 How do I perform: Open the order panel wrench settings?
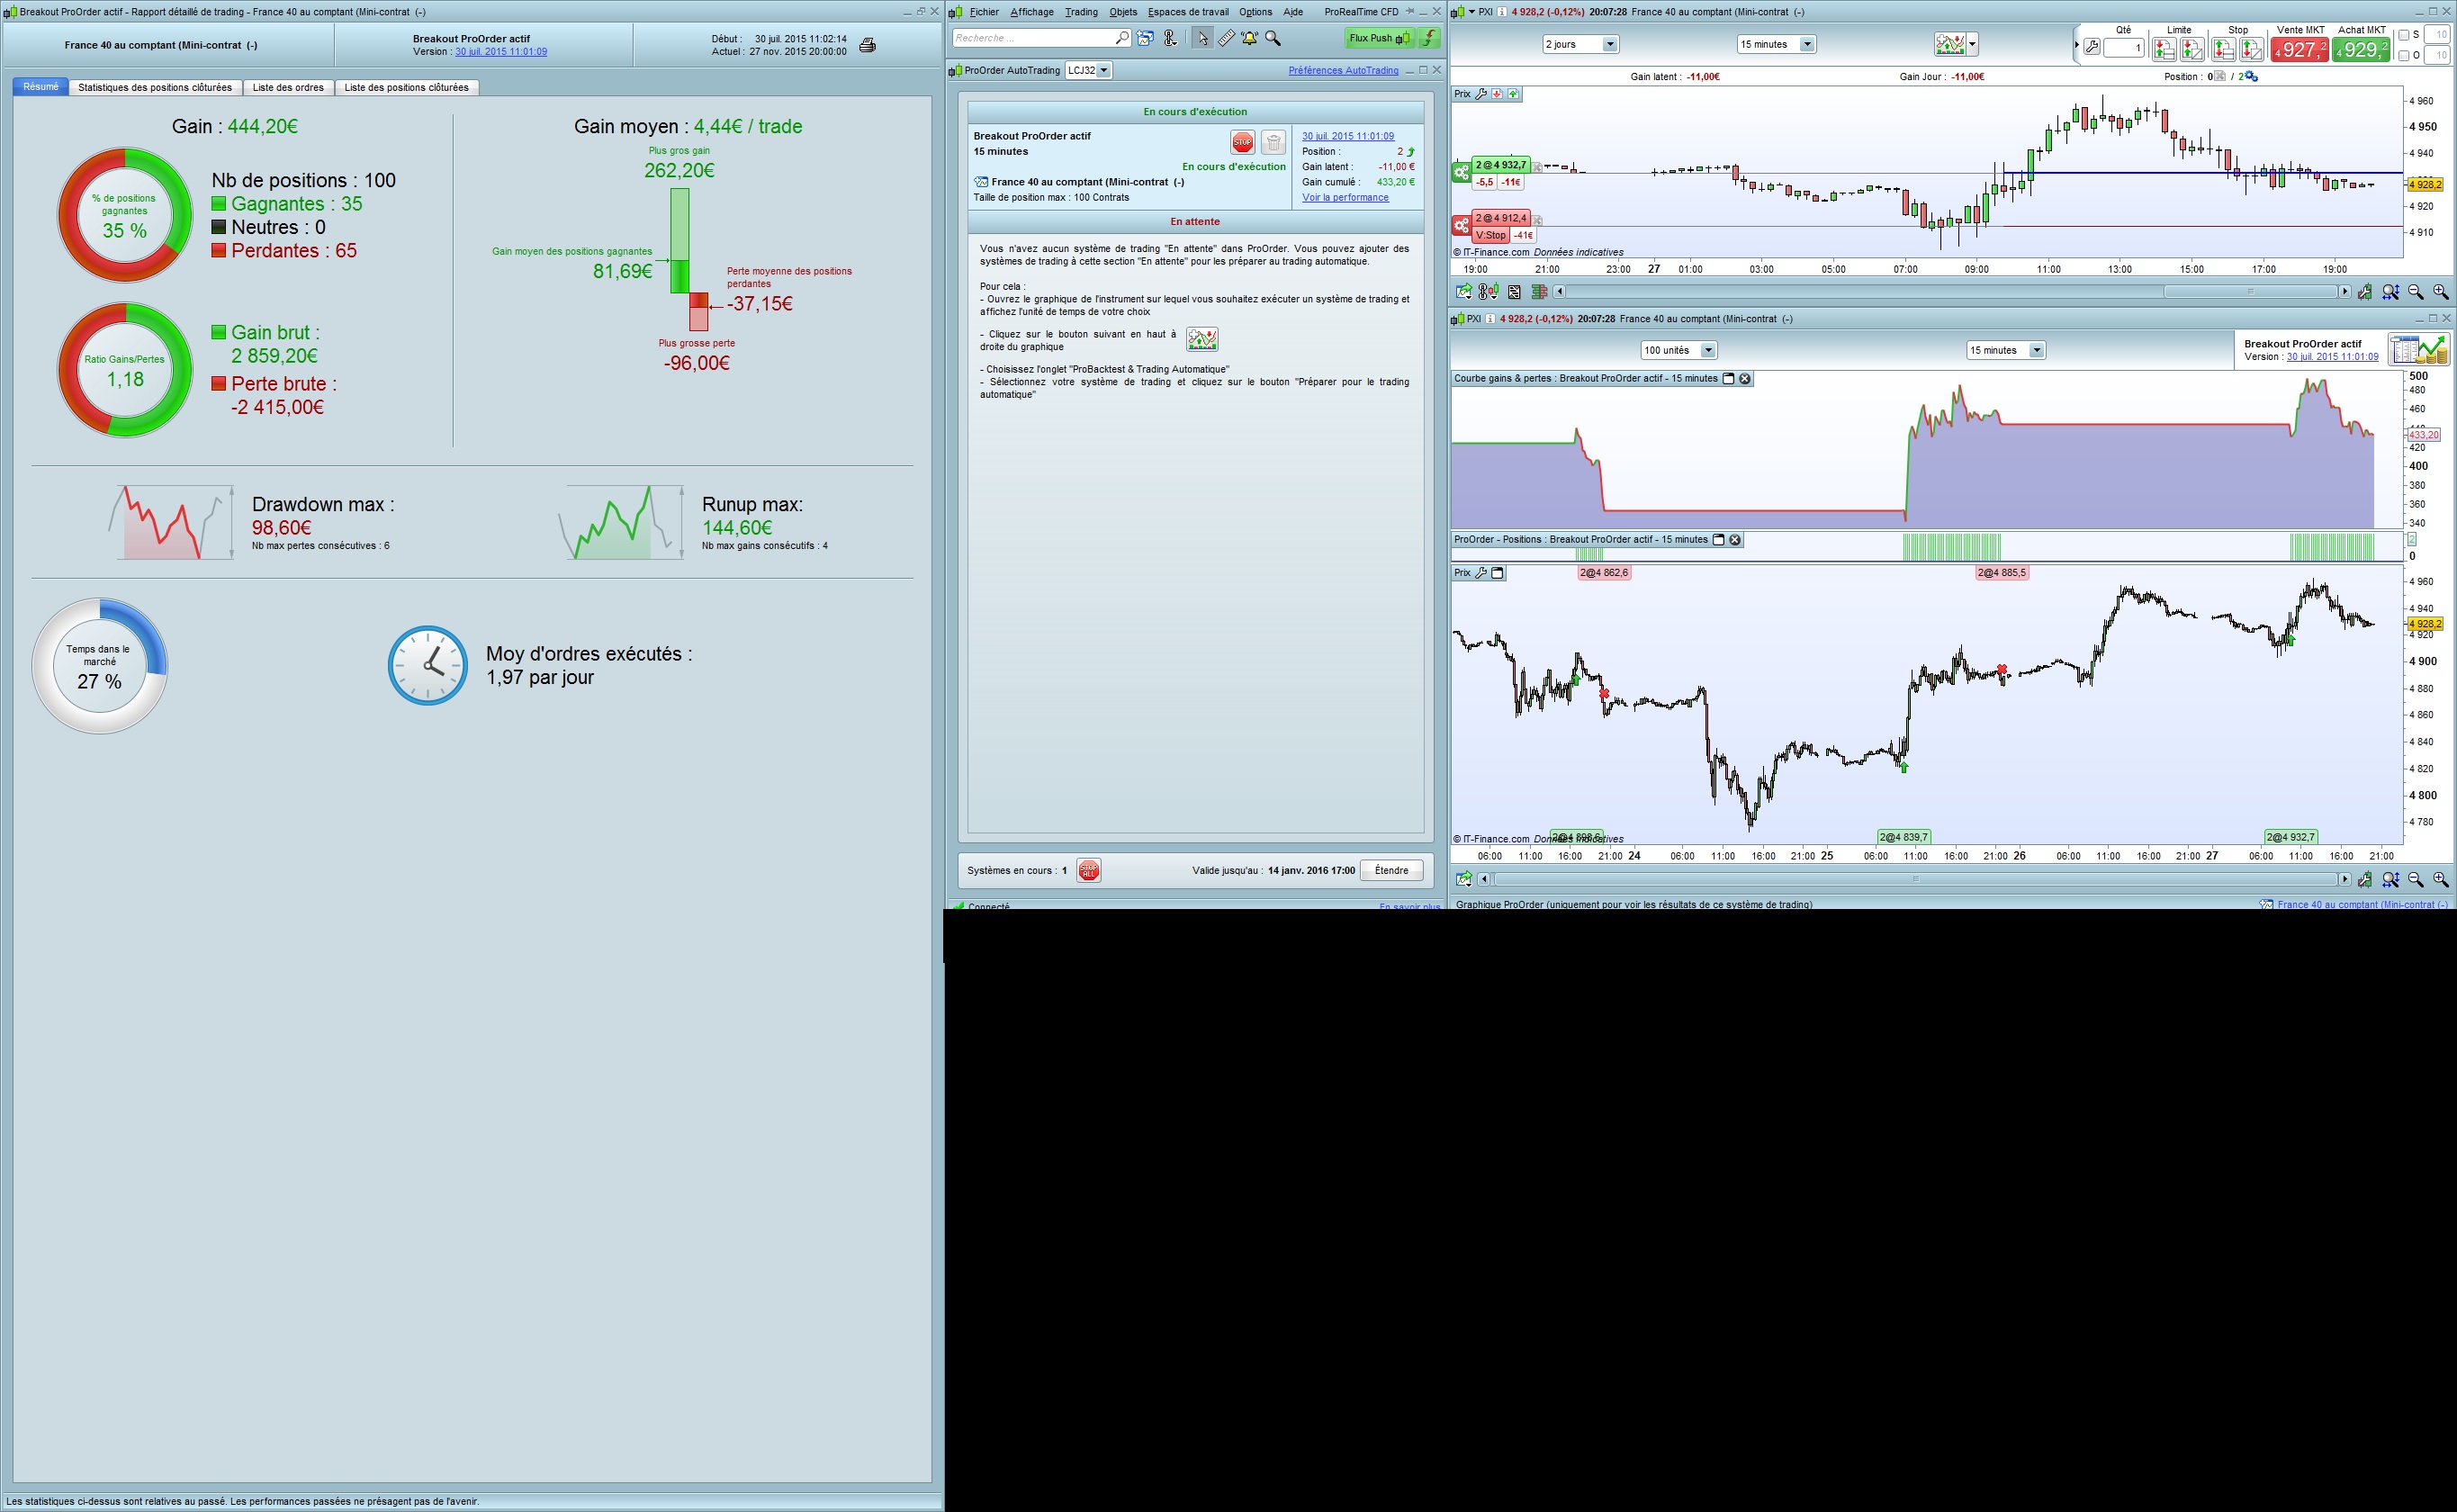(x=2091, y=47)
